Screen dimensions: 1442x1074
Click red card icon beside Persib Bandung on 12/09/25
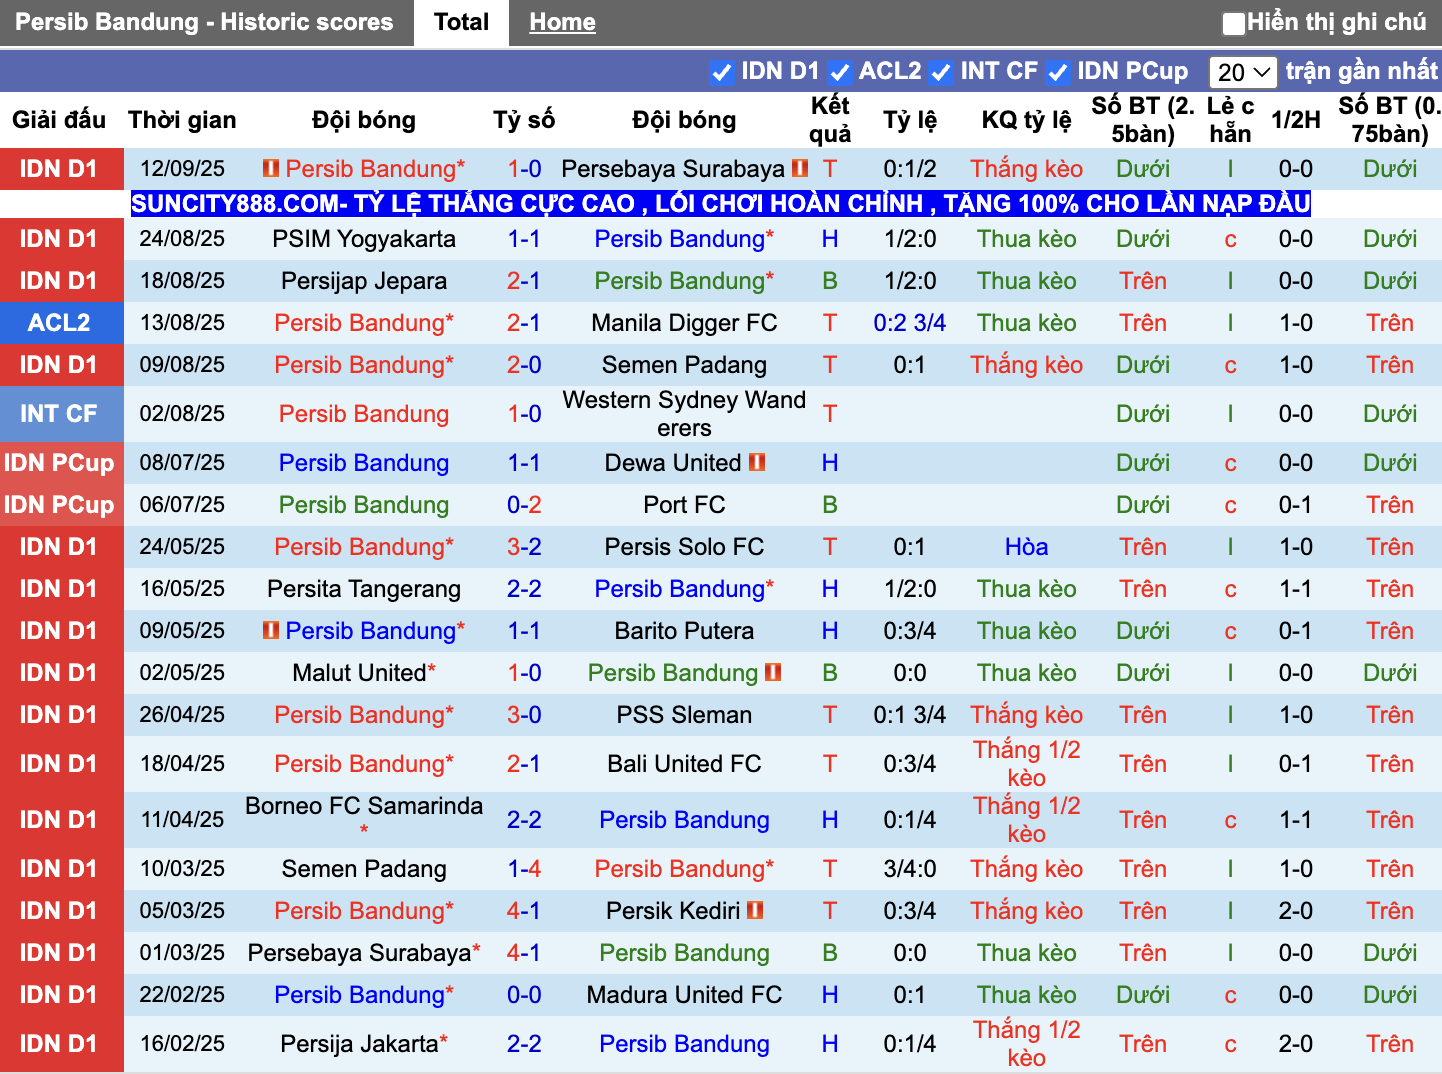pyautogui.click(x=271, y=169)
